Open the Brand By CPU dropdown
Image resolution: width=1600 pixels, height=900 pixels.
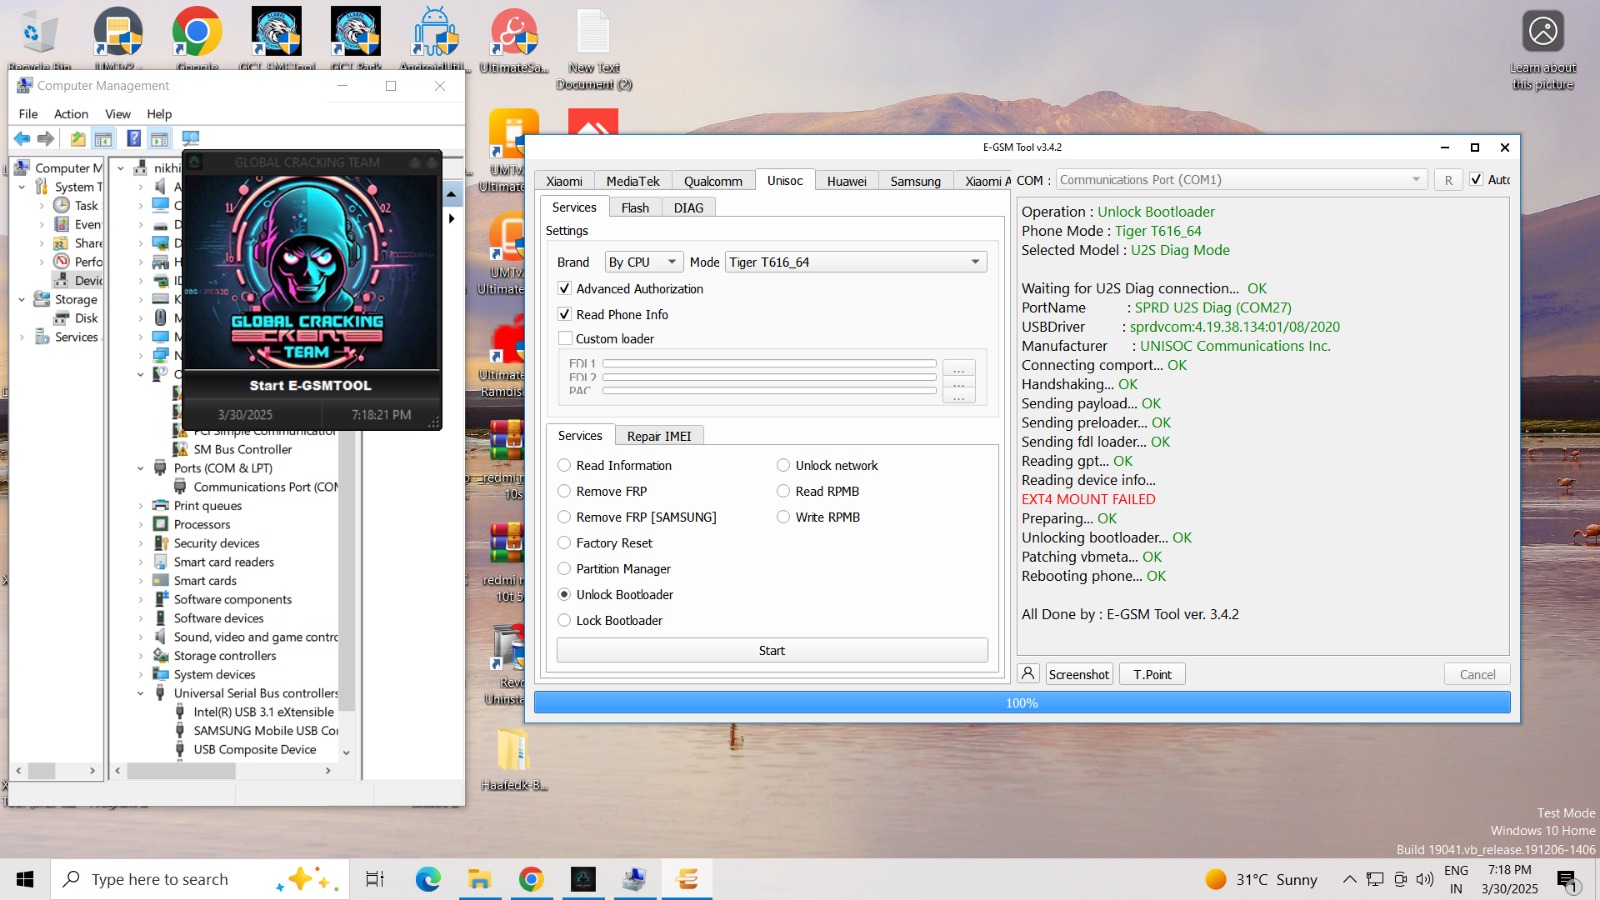(644, 262)
